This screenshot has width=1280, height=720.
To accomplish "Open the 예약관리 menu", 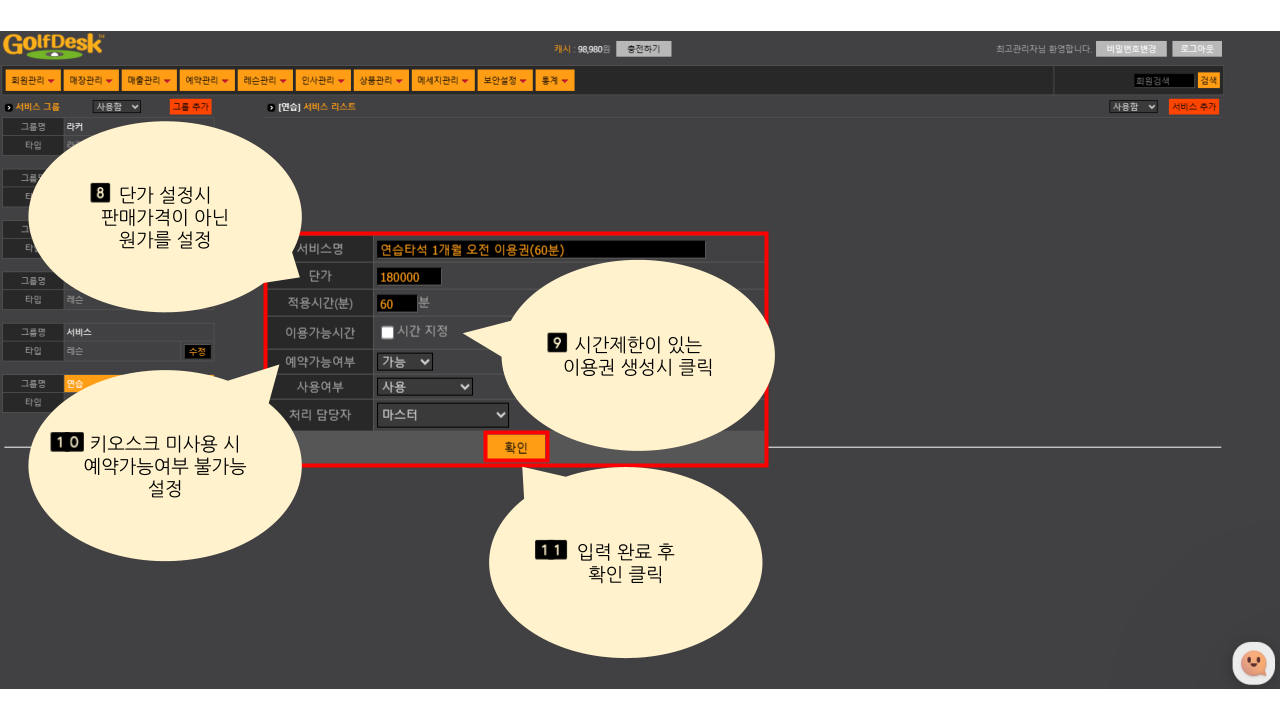I will coord(207,80).
